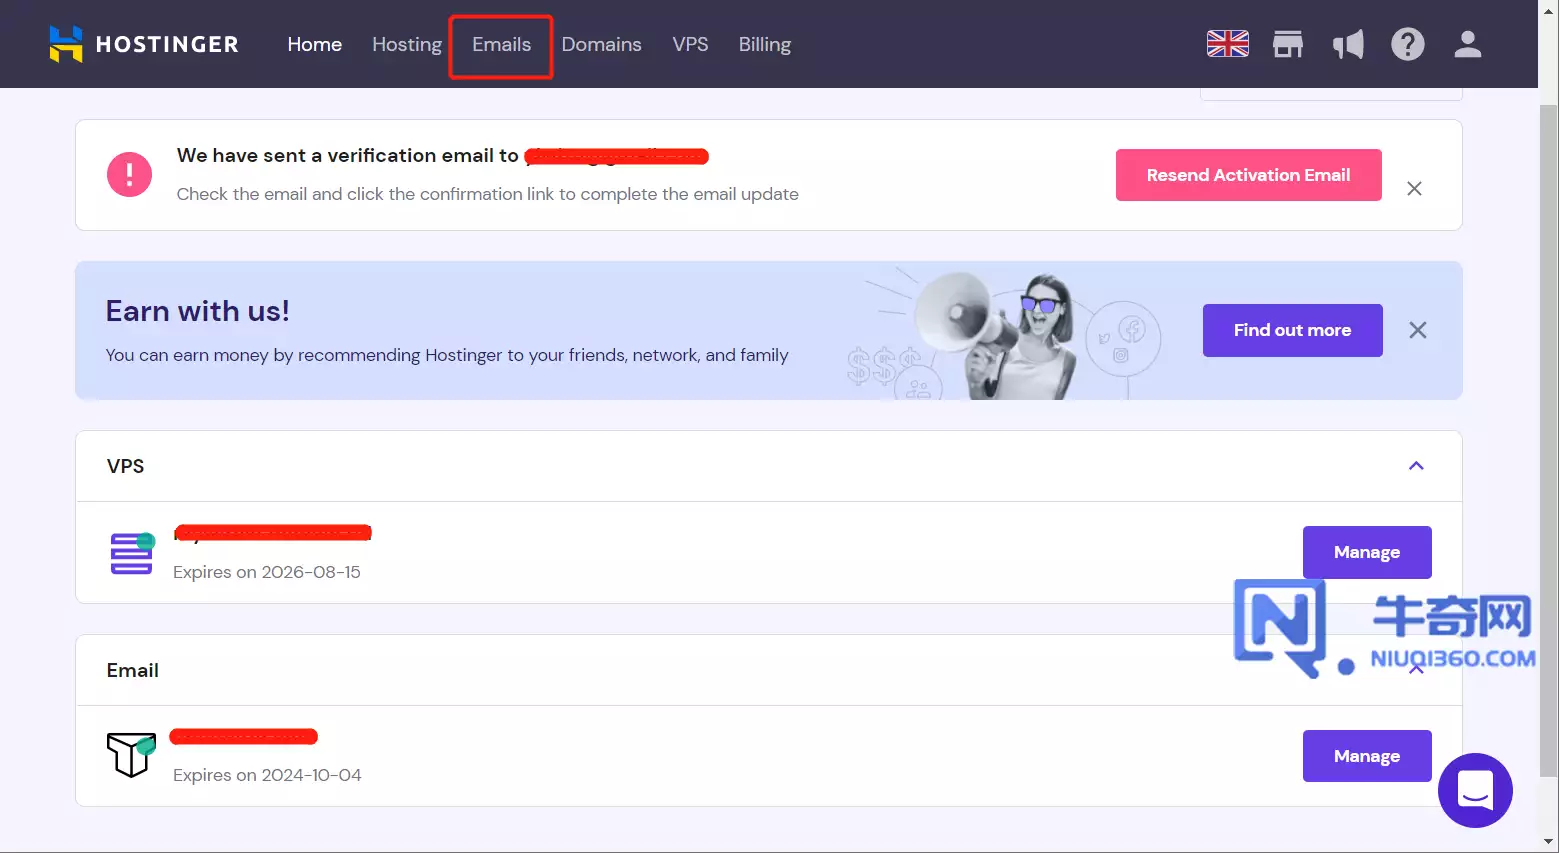Close the Earn with us banner
This screenshot has height=853, width=1559.
pyautogui.click(x=1418, y=330)
